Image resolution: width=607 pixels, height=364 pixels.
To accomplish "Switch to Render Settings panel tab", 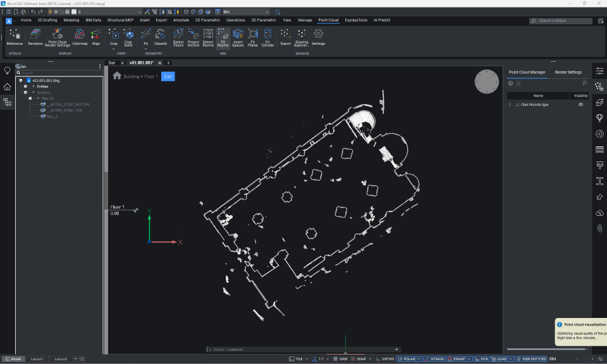I will click(x=568, y=72).
